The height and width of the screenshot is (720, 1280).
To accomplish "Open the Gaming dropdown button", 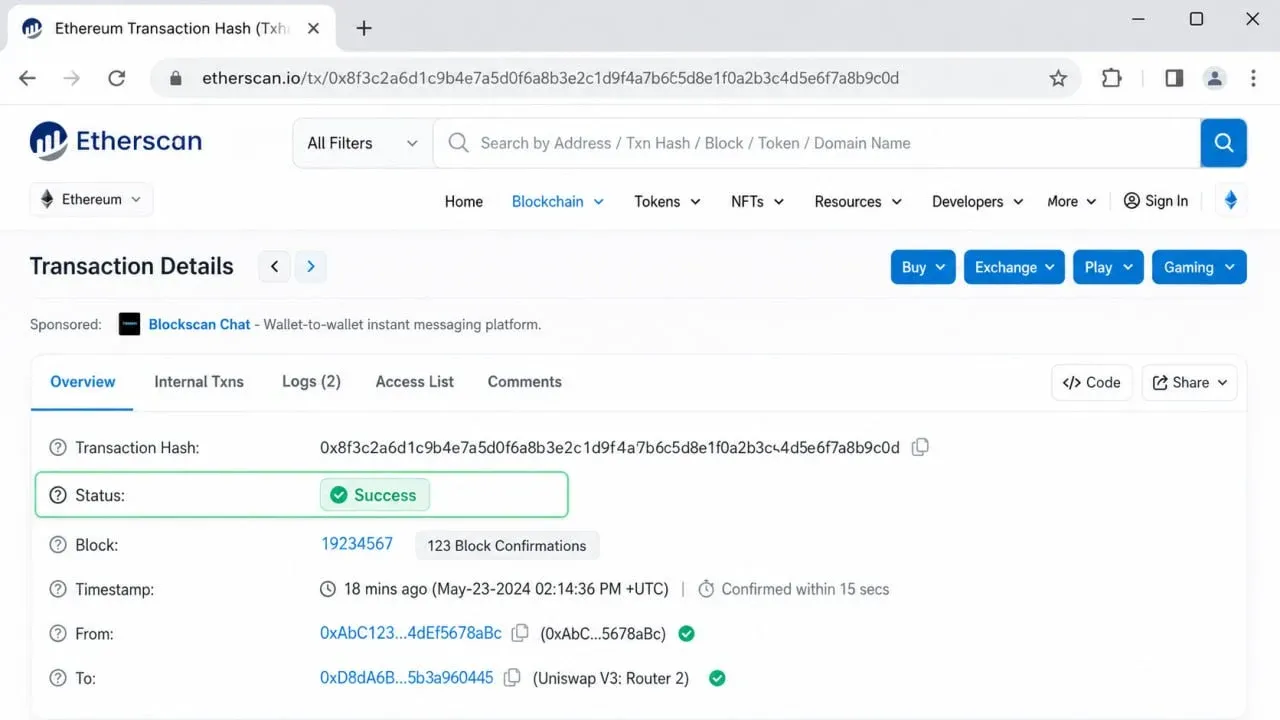I will (1199, 267).
